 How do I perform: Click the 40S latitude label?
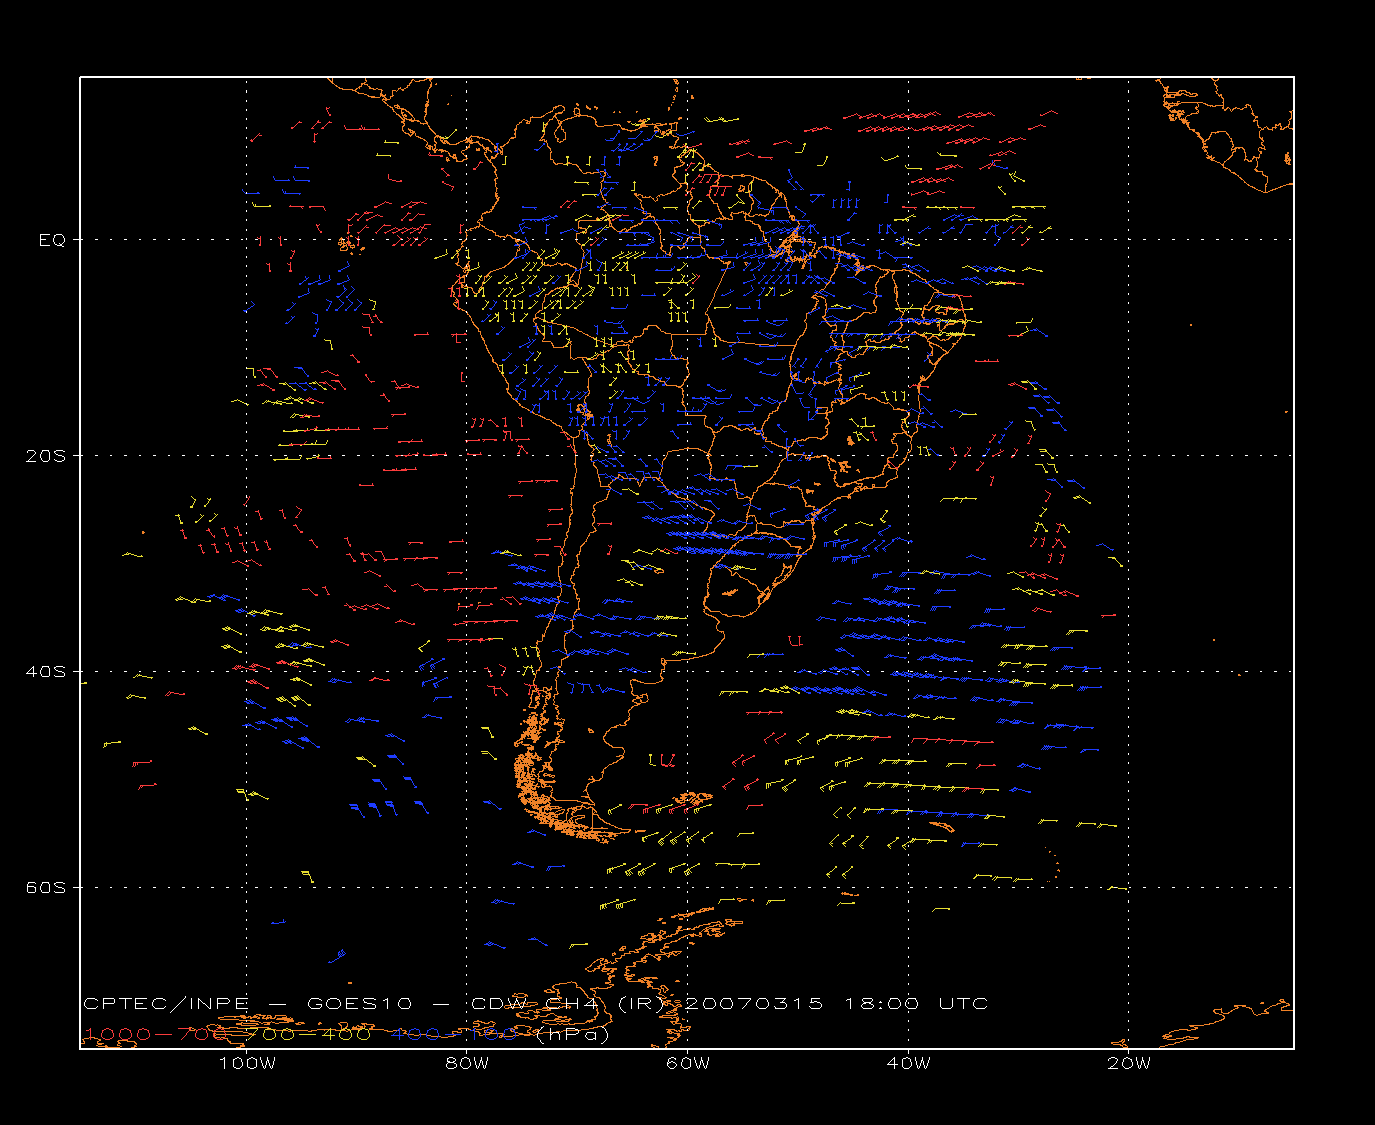pos(45,672)
